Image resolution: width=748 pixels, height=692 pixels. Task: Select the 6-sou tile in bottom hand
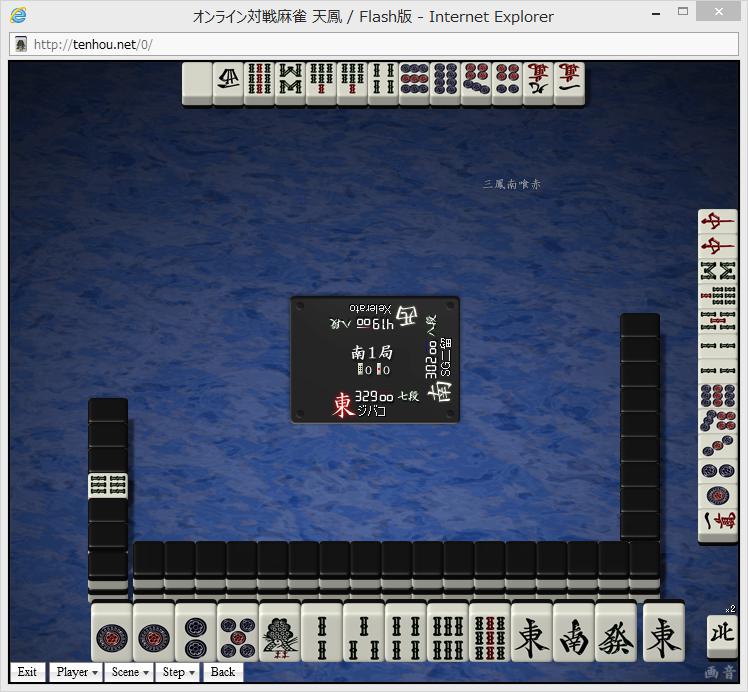click(x=447, y=632)
